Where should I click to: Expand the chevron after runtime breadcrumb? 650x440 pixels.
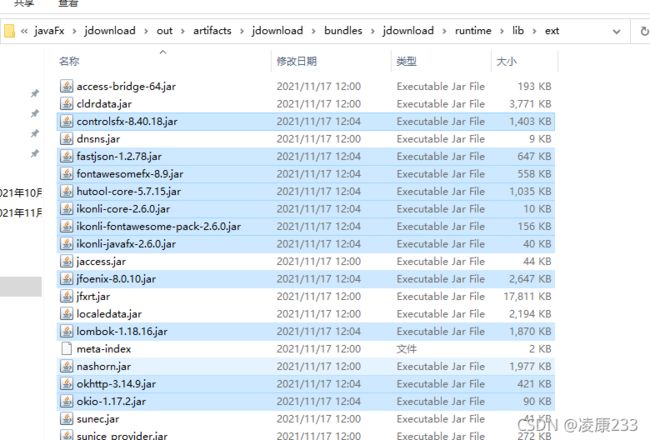coord(502,31)
